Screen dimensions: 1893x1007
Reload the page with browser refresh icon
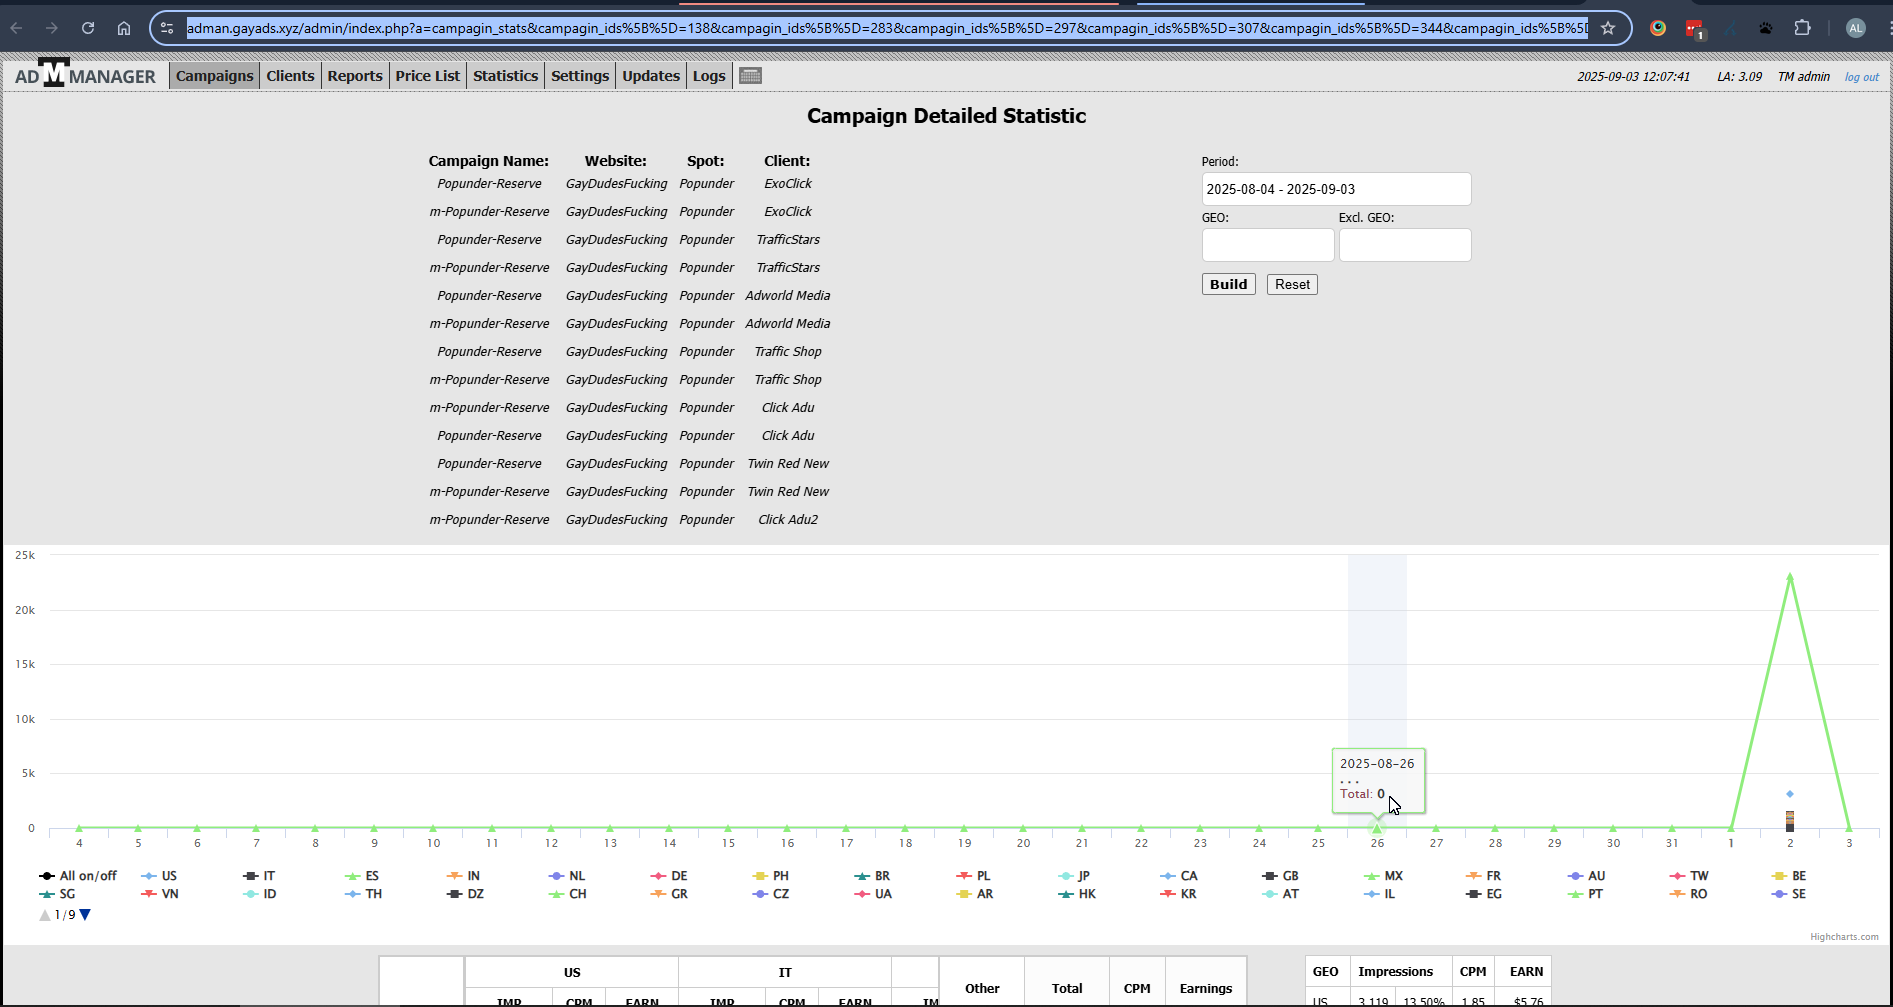[88, 28]
